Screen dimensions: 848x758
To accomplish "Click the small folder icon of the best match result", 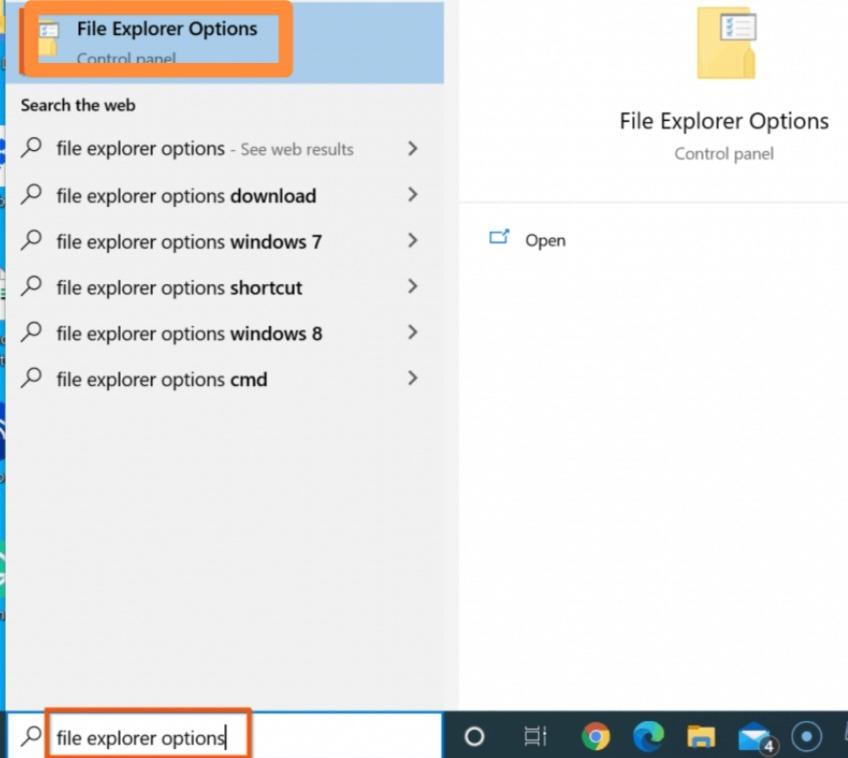I will (x=48, y=38).
